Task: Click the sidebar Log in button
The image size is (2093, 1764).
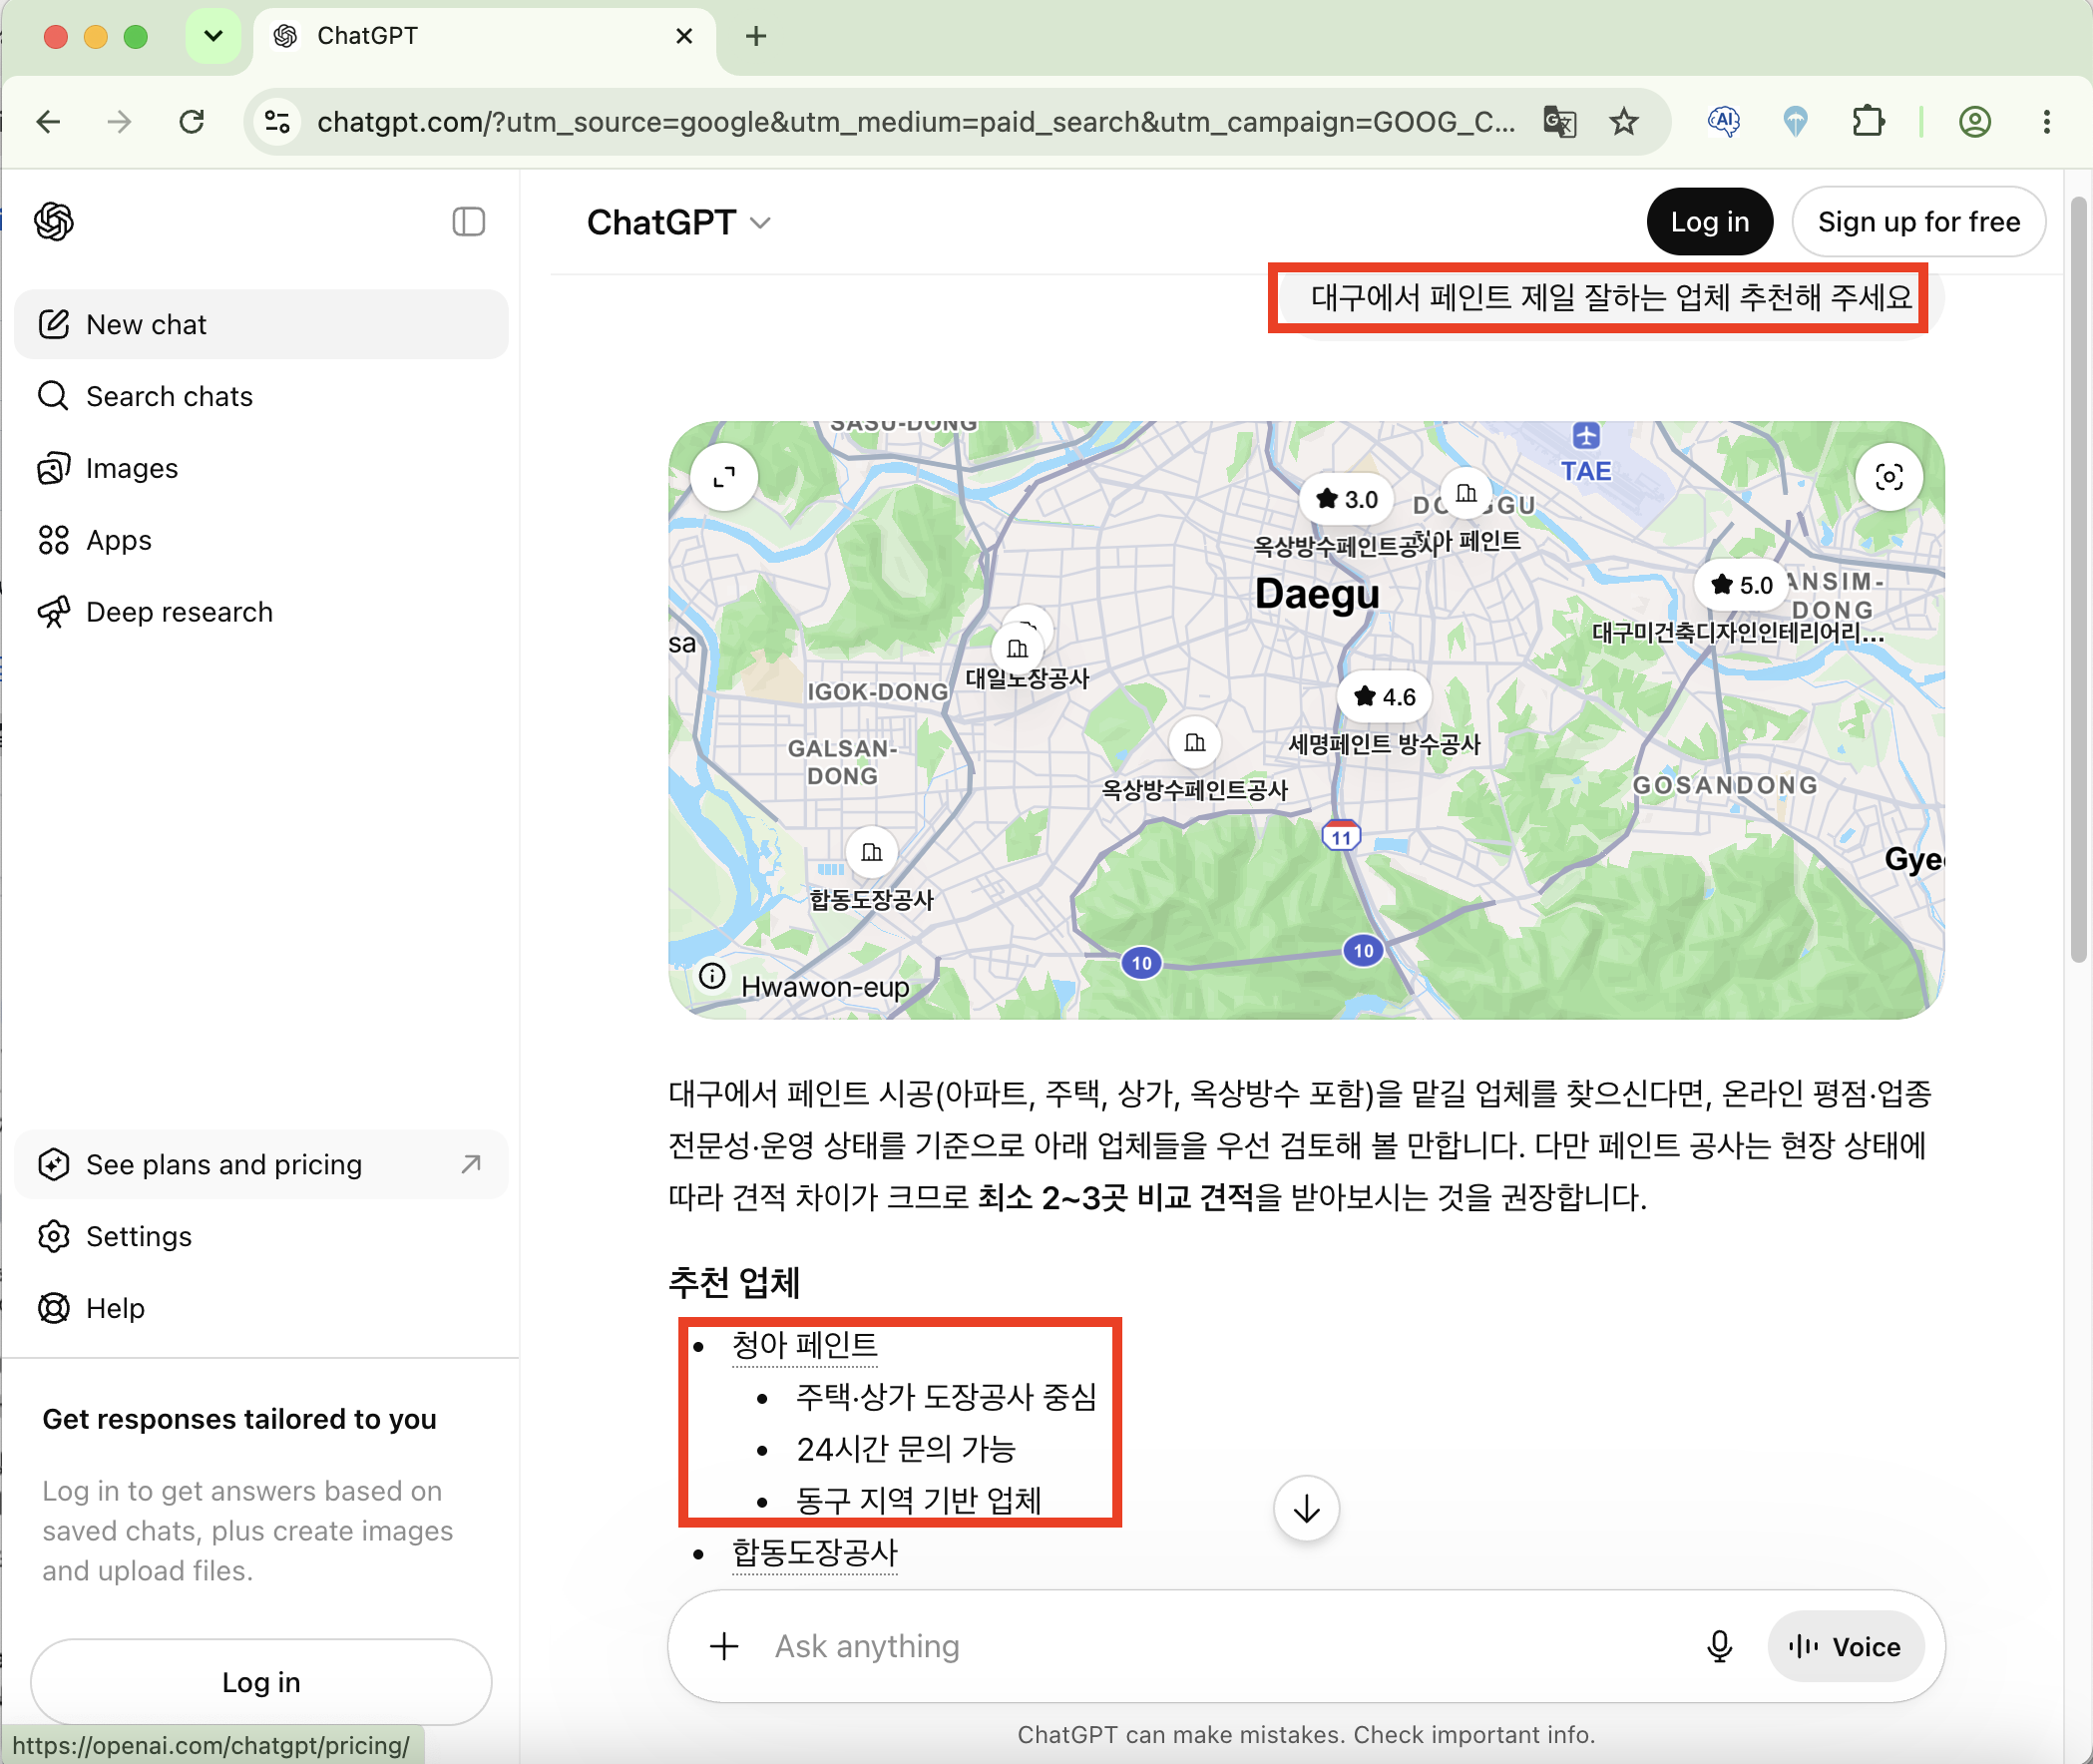Action: pyautogui.click(x=261, y=1682)
